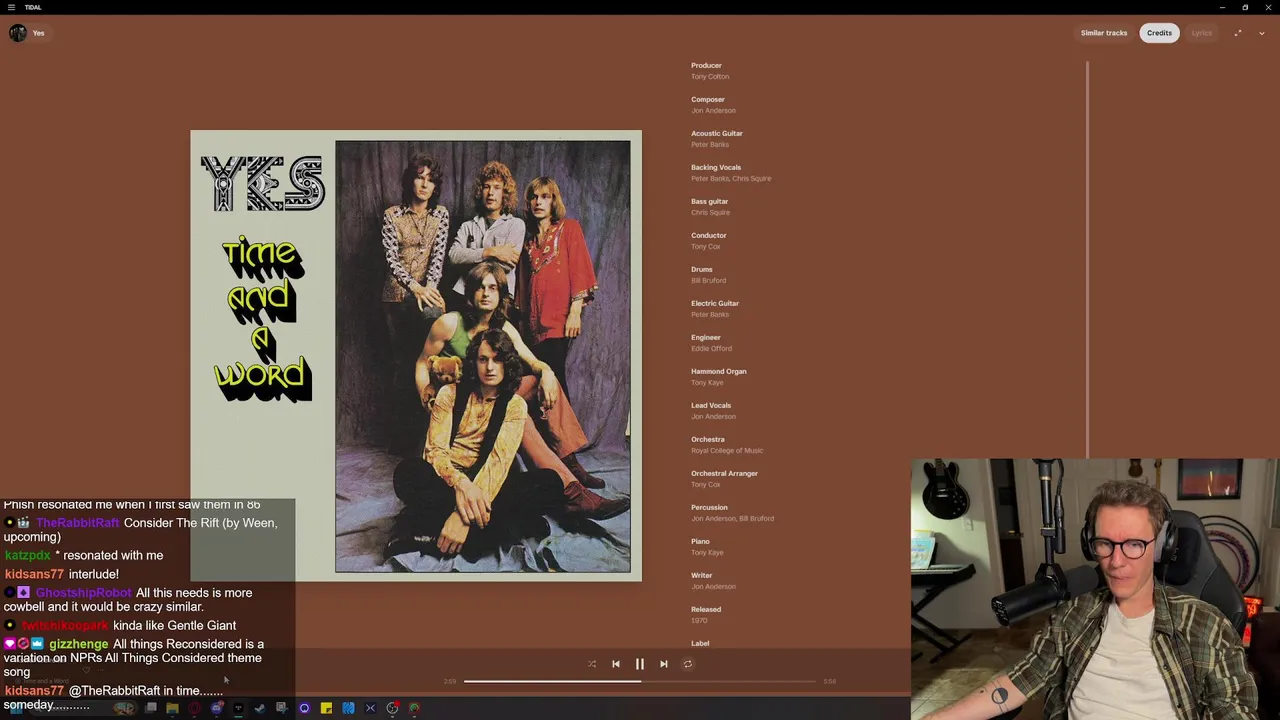The image size is (1280, 720).
Task: Open composer Jon Anderson credit
Action: tap(713, 111)
